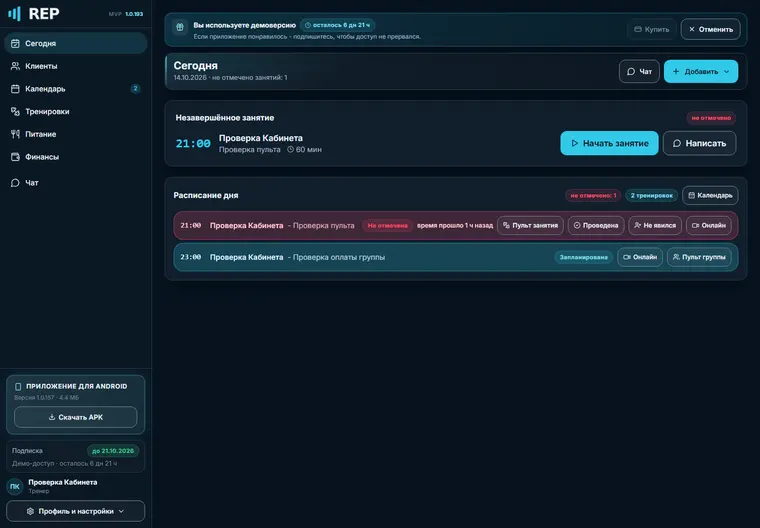760x528 pixels.
Task: Click Онлайн button in 23:00 row
Action: point(640,257)
